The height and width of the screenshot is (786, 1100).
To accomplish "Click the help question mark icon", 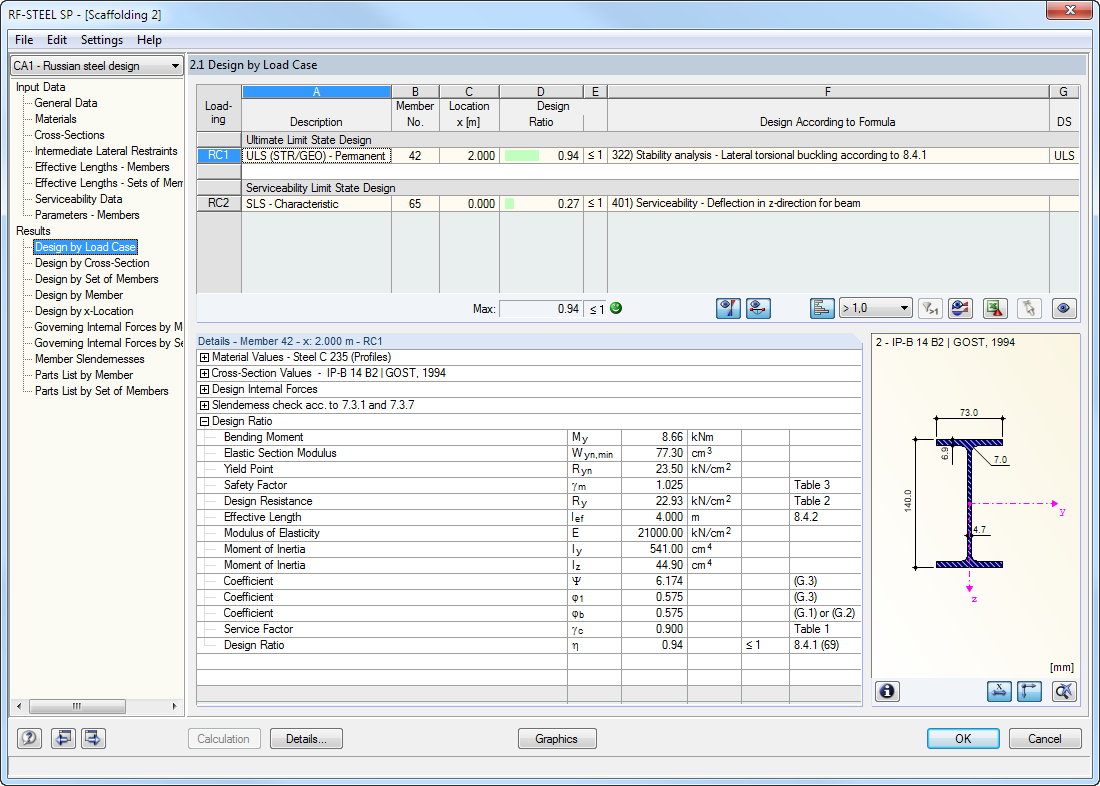I will (x=29, y=738).
